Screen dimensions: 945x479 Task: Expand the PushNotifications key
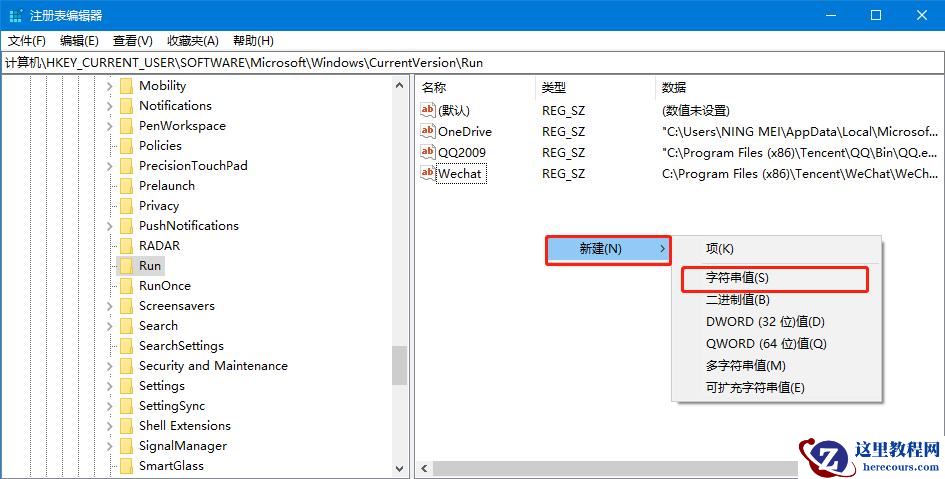(x=110, y=226)
